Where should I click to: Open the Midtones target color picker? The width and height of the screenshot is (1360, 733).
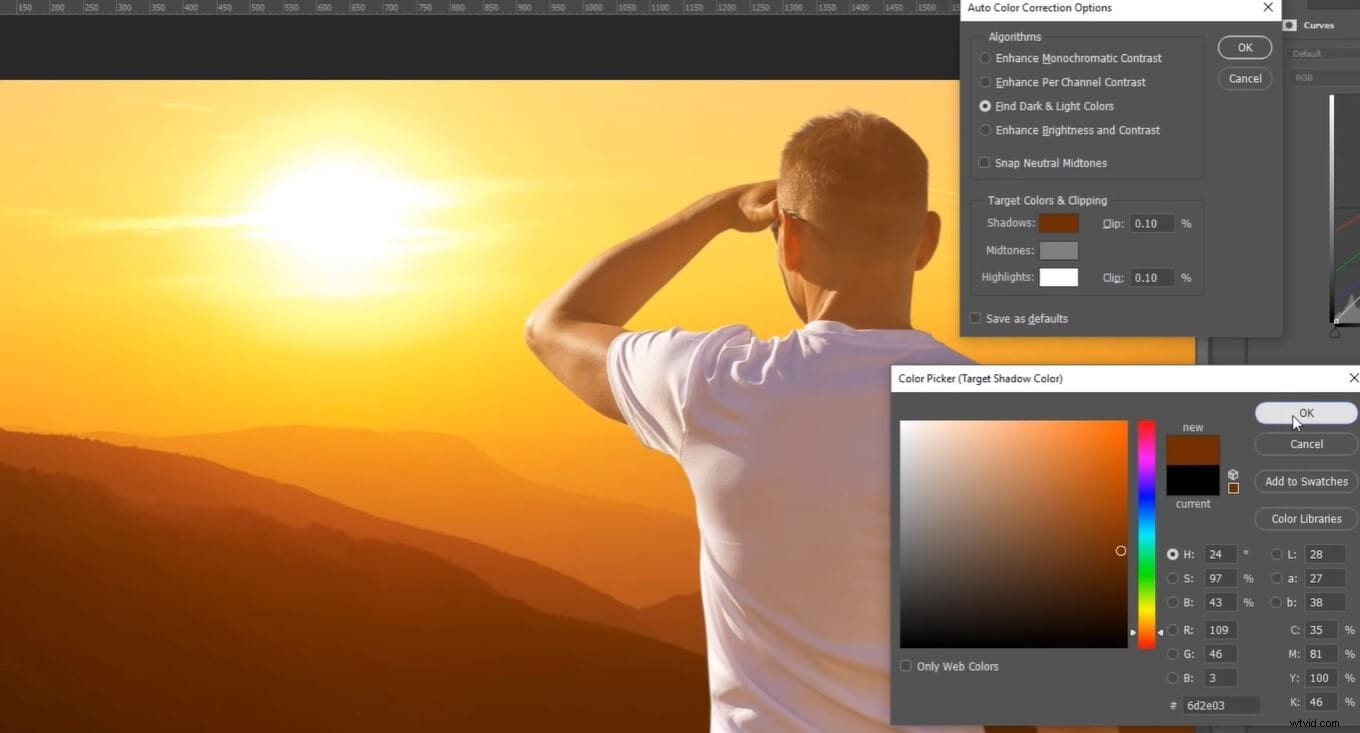[1058, 250]
